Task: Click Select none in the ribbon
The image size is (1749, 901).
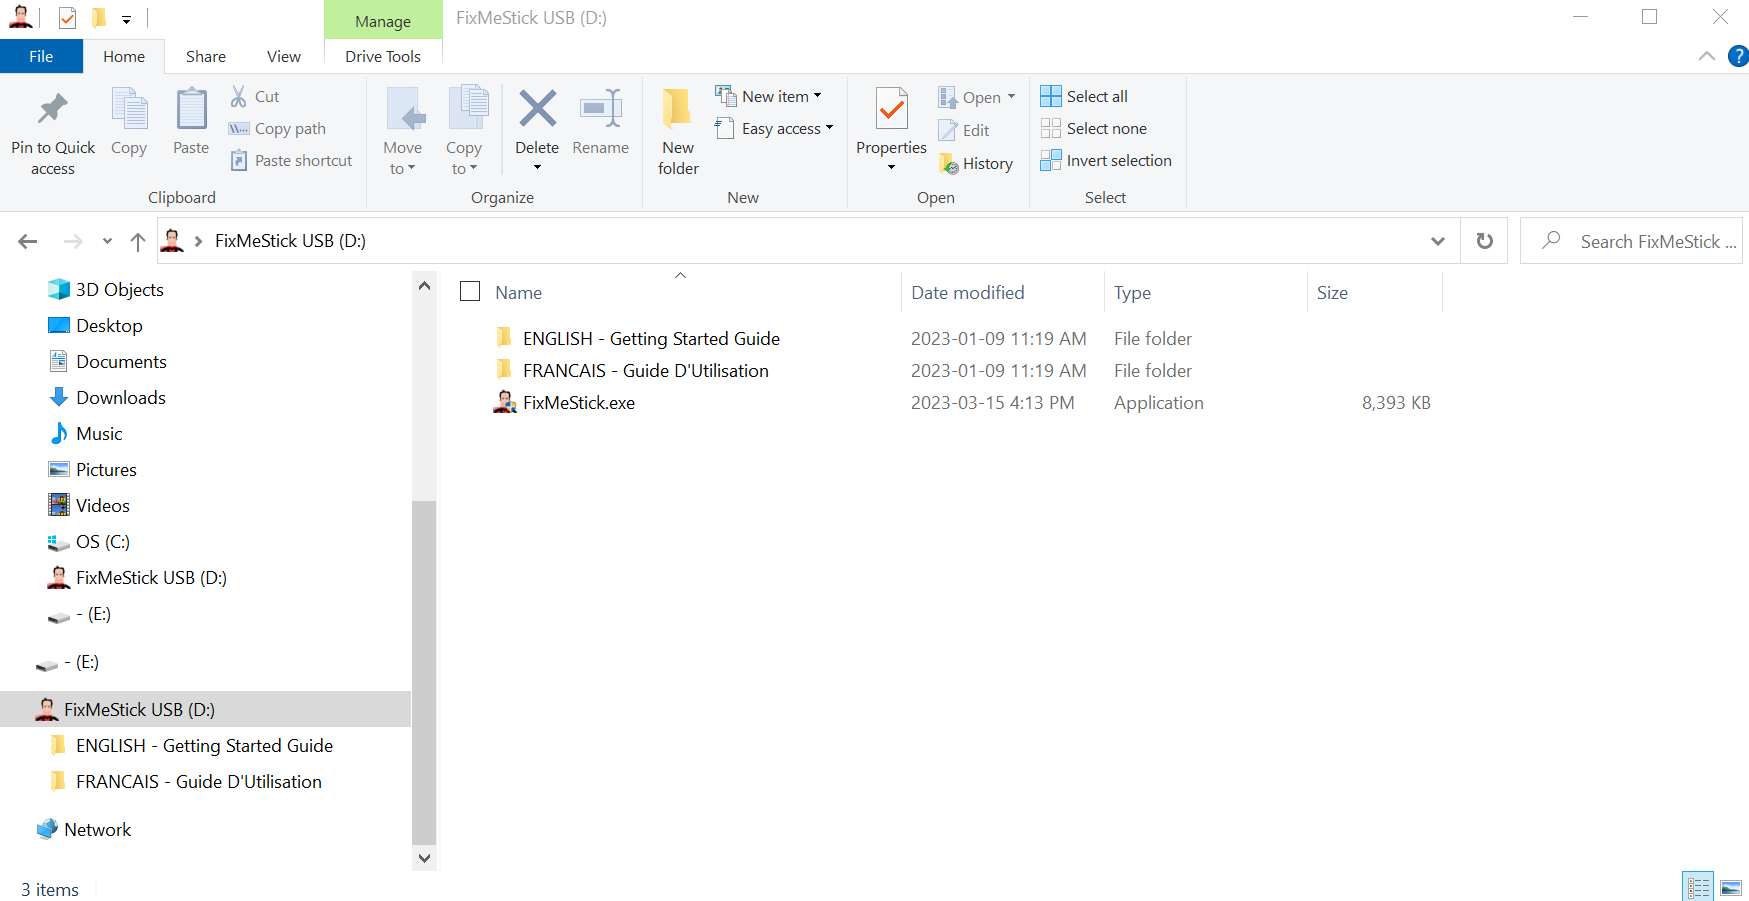Action: point(1094,129)
